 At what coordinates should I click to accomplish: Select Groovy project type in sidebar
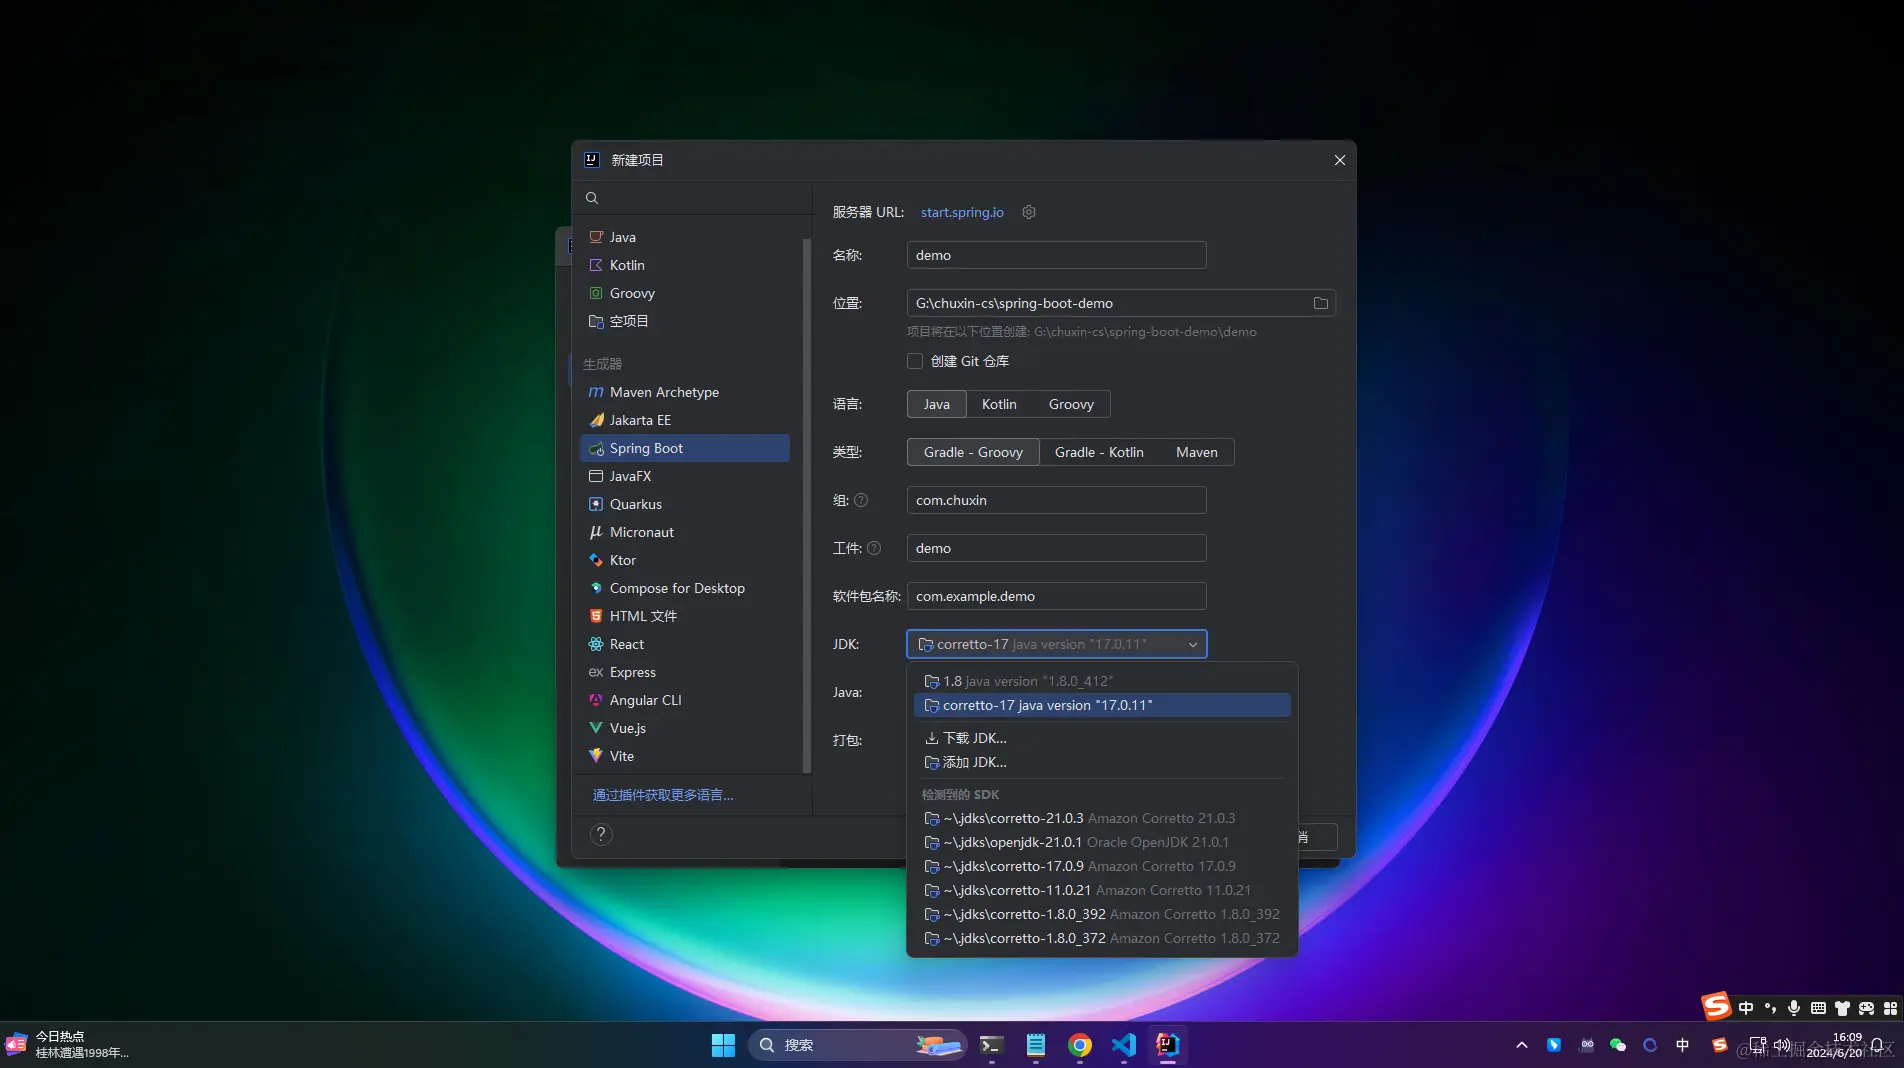pyautogui.click(x=685, y=293)
